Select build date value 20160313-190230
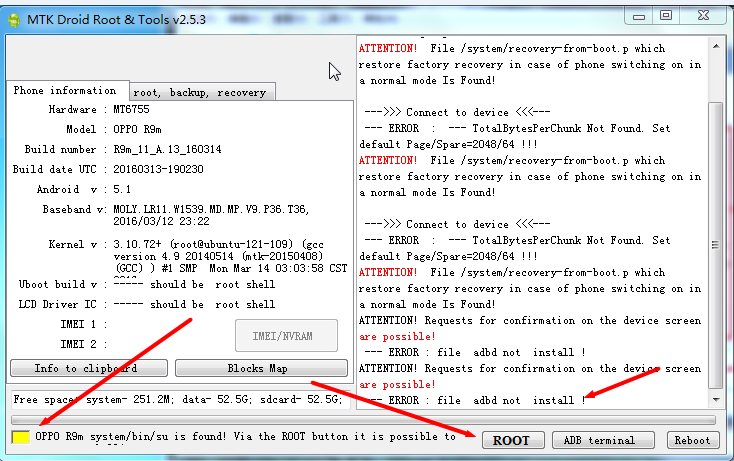 tap(158, 169)
